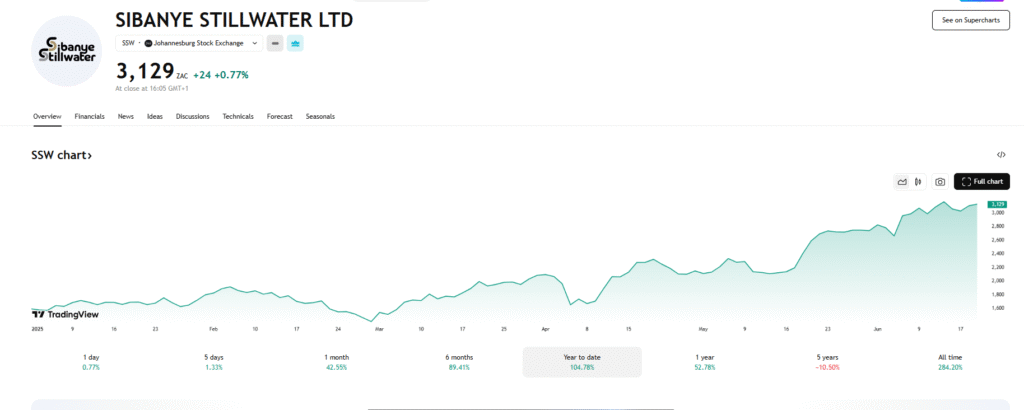Open the Forecast tab

[x=280, y=116]
